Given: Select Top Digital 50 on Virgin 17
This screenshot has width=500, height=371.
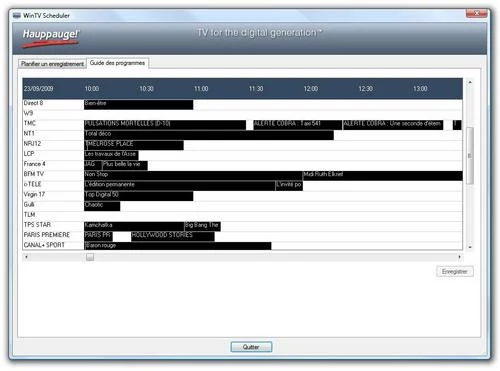Looking at the screenshot, I should 139,196.
